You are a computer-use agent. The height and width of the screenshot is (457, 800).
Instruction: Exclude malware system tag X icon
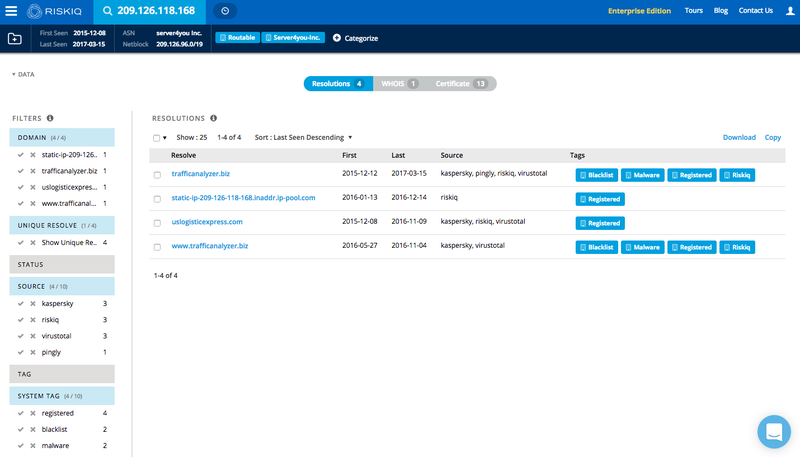[33, 446]
